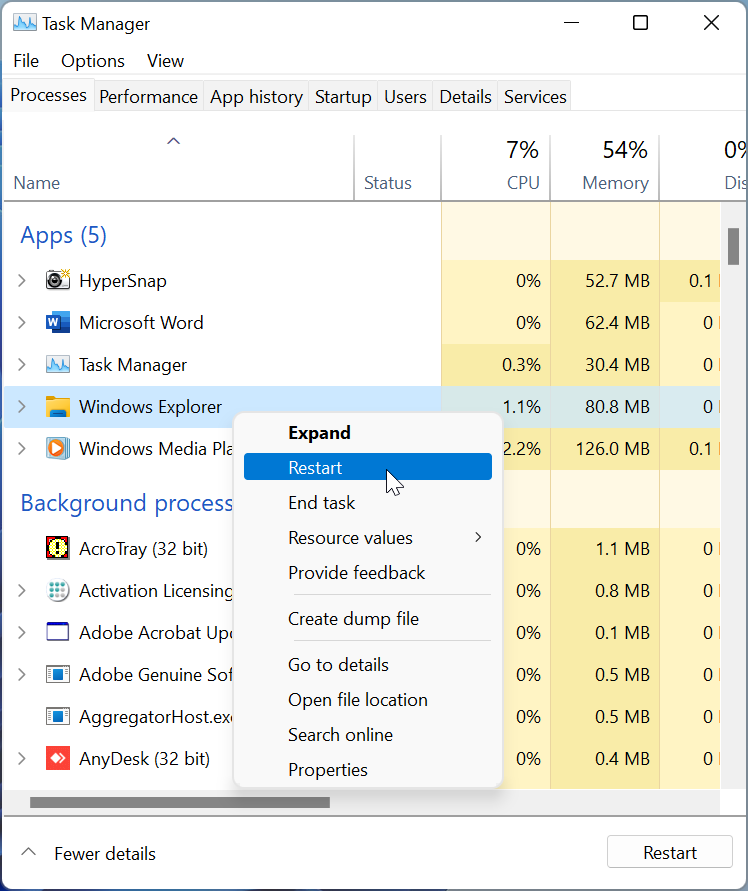Switch to the App history tab
The width and height of the screenshot is (748, 891).
(256, 97)
